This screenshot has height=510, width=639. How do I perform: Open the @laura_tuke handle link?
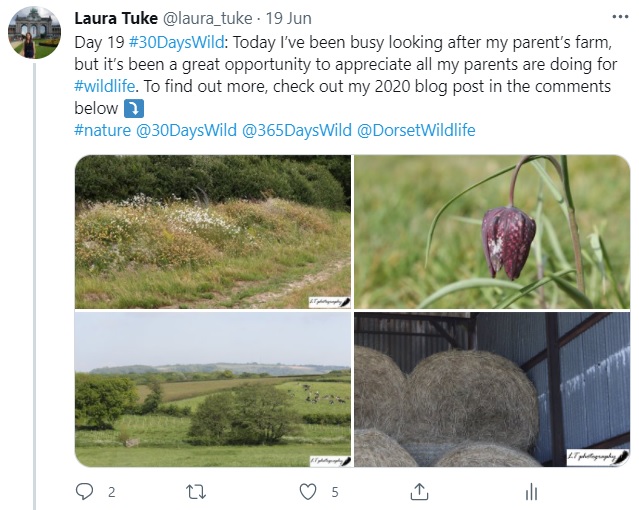point(211,19)
